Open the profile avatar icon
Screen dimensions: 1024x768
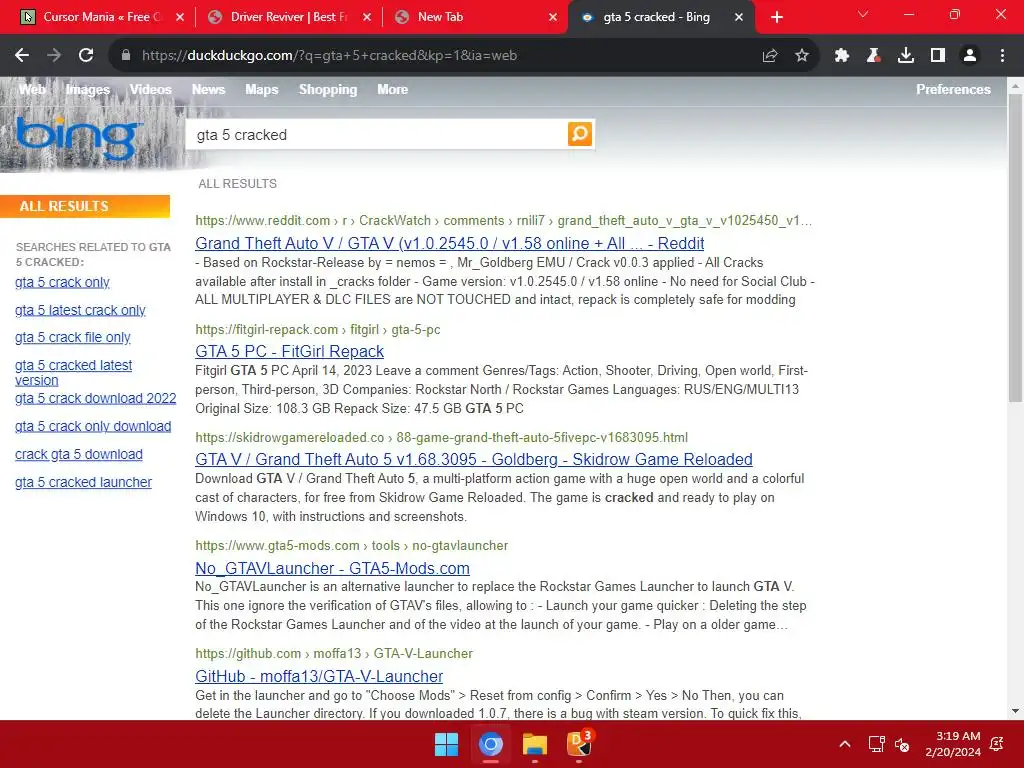click(x=970, y=56)
